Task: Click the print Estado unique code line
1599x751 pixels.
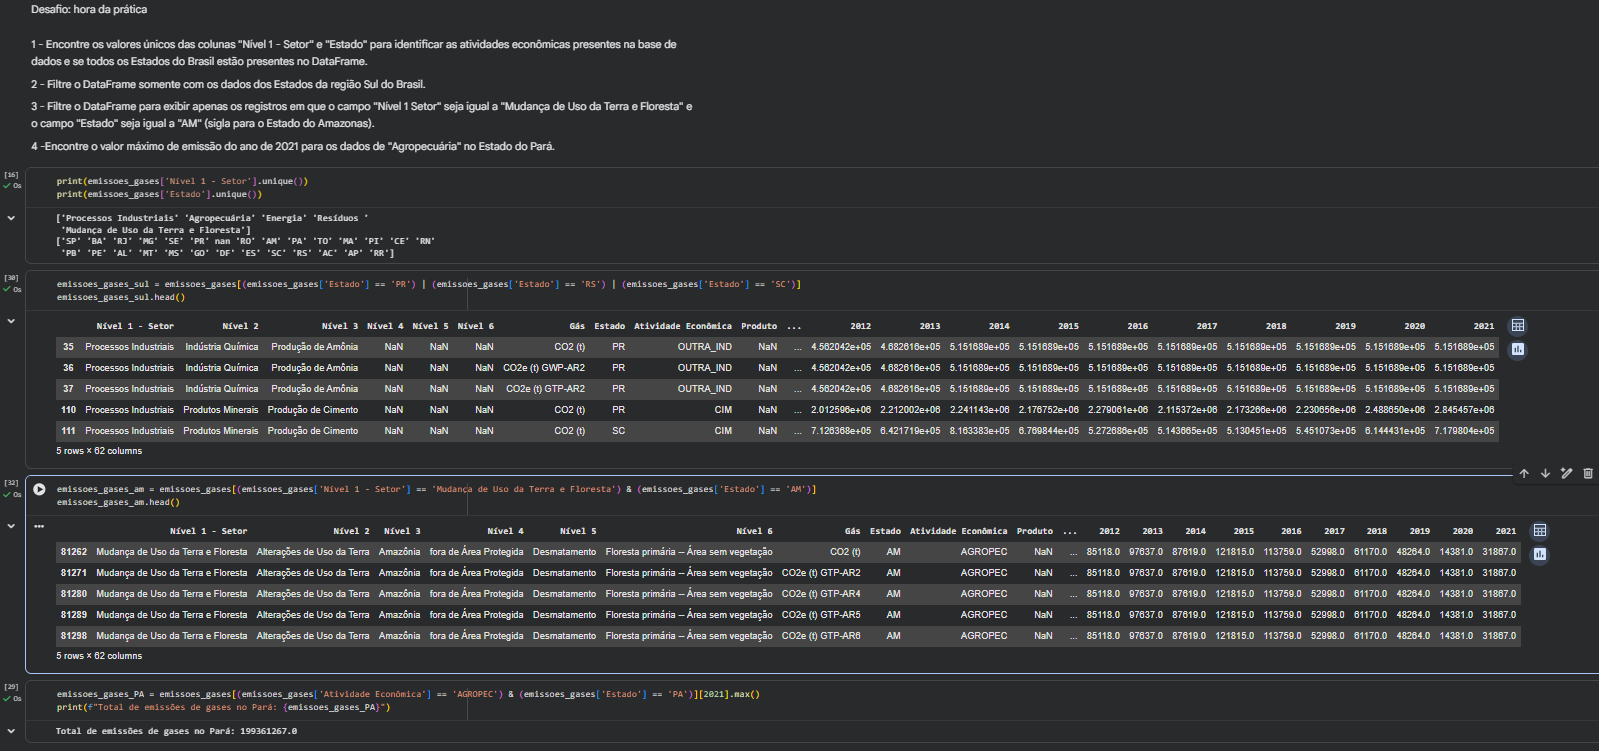Action: pyautogui.click(x=159, y=195)
